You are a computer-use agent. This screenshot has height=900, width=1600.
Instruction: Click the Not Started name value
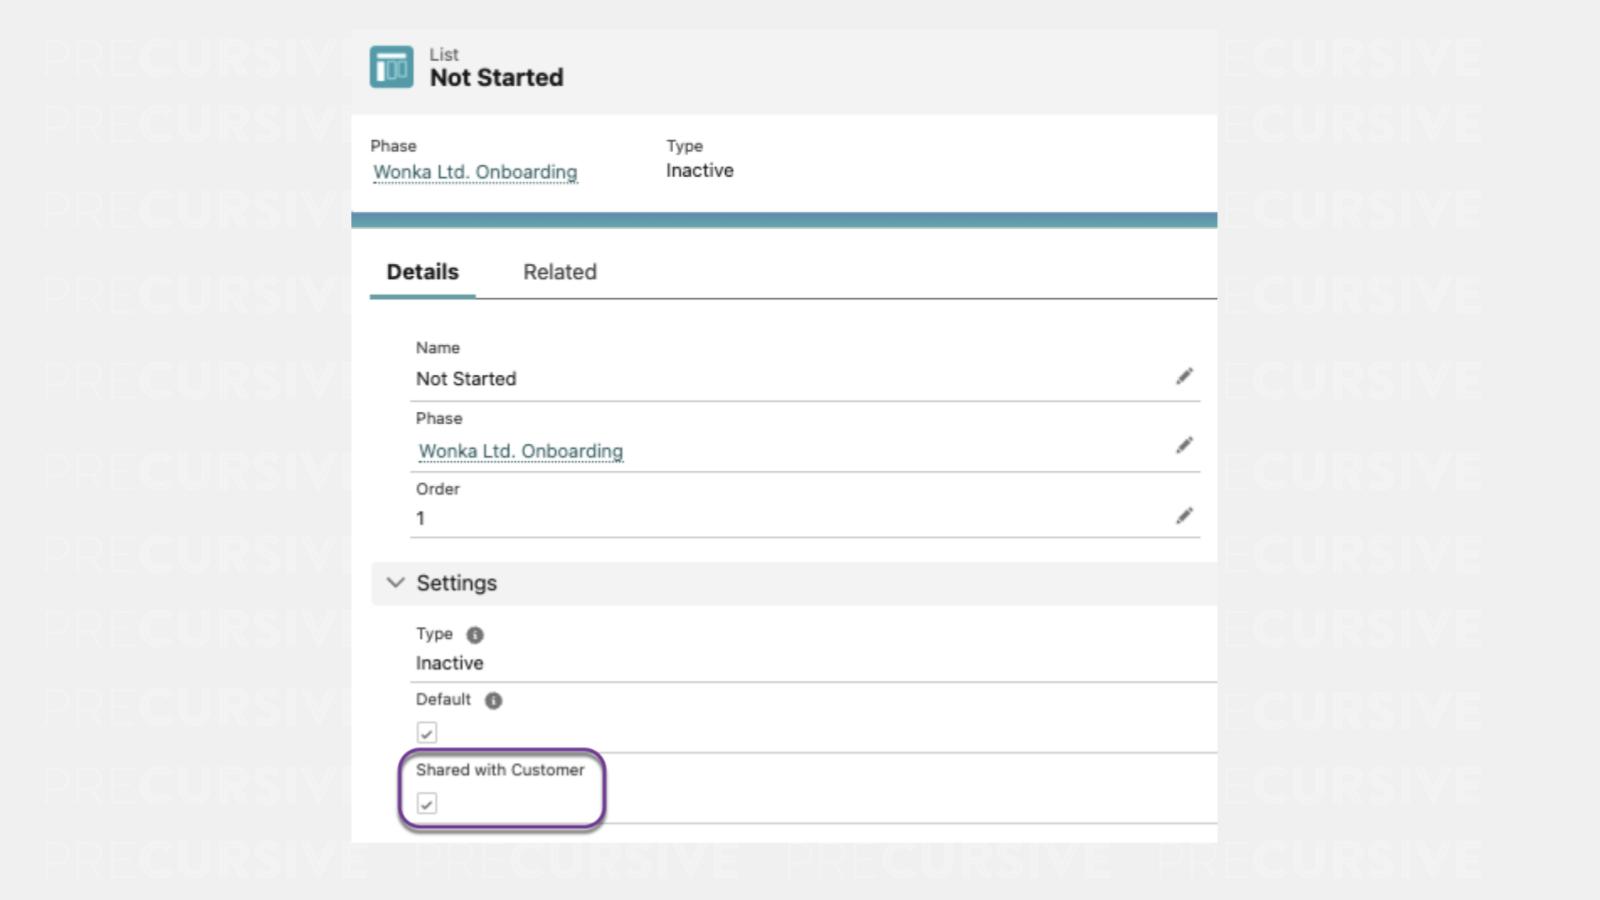pyautogui.click(x=466, y=379)
